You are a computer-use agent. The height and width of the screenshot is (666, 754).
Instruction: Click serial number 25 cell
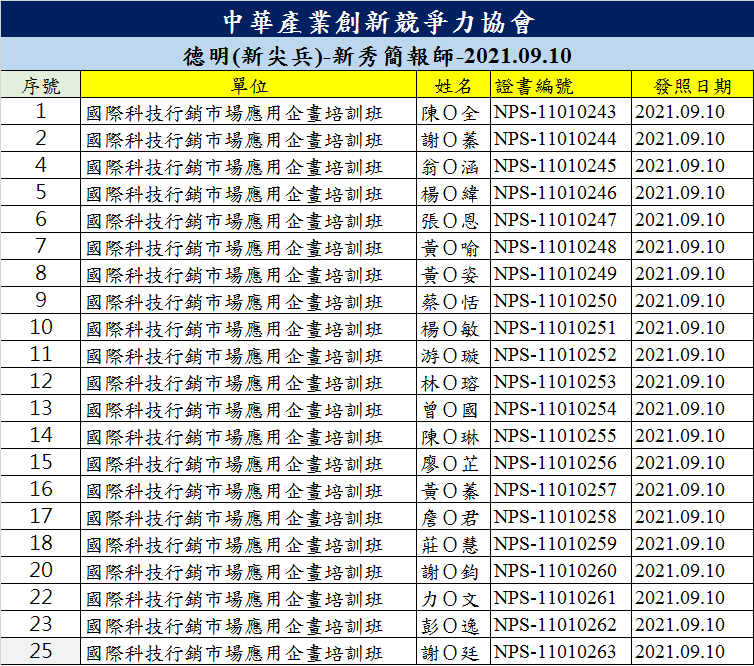pos(41,651)
